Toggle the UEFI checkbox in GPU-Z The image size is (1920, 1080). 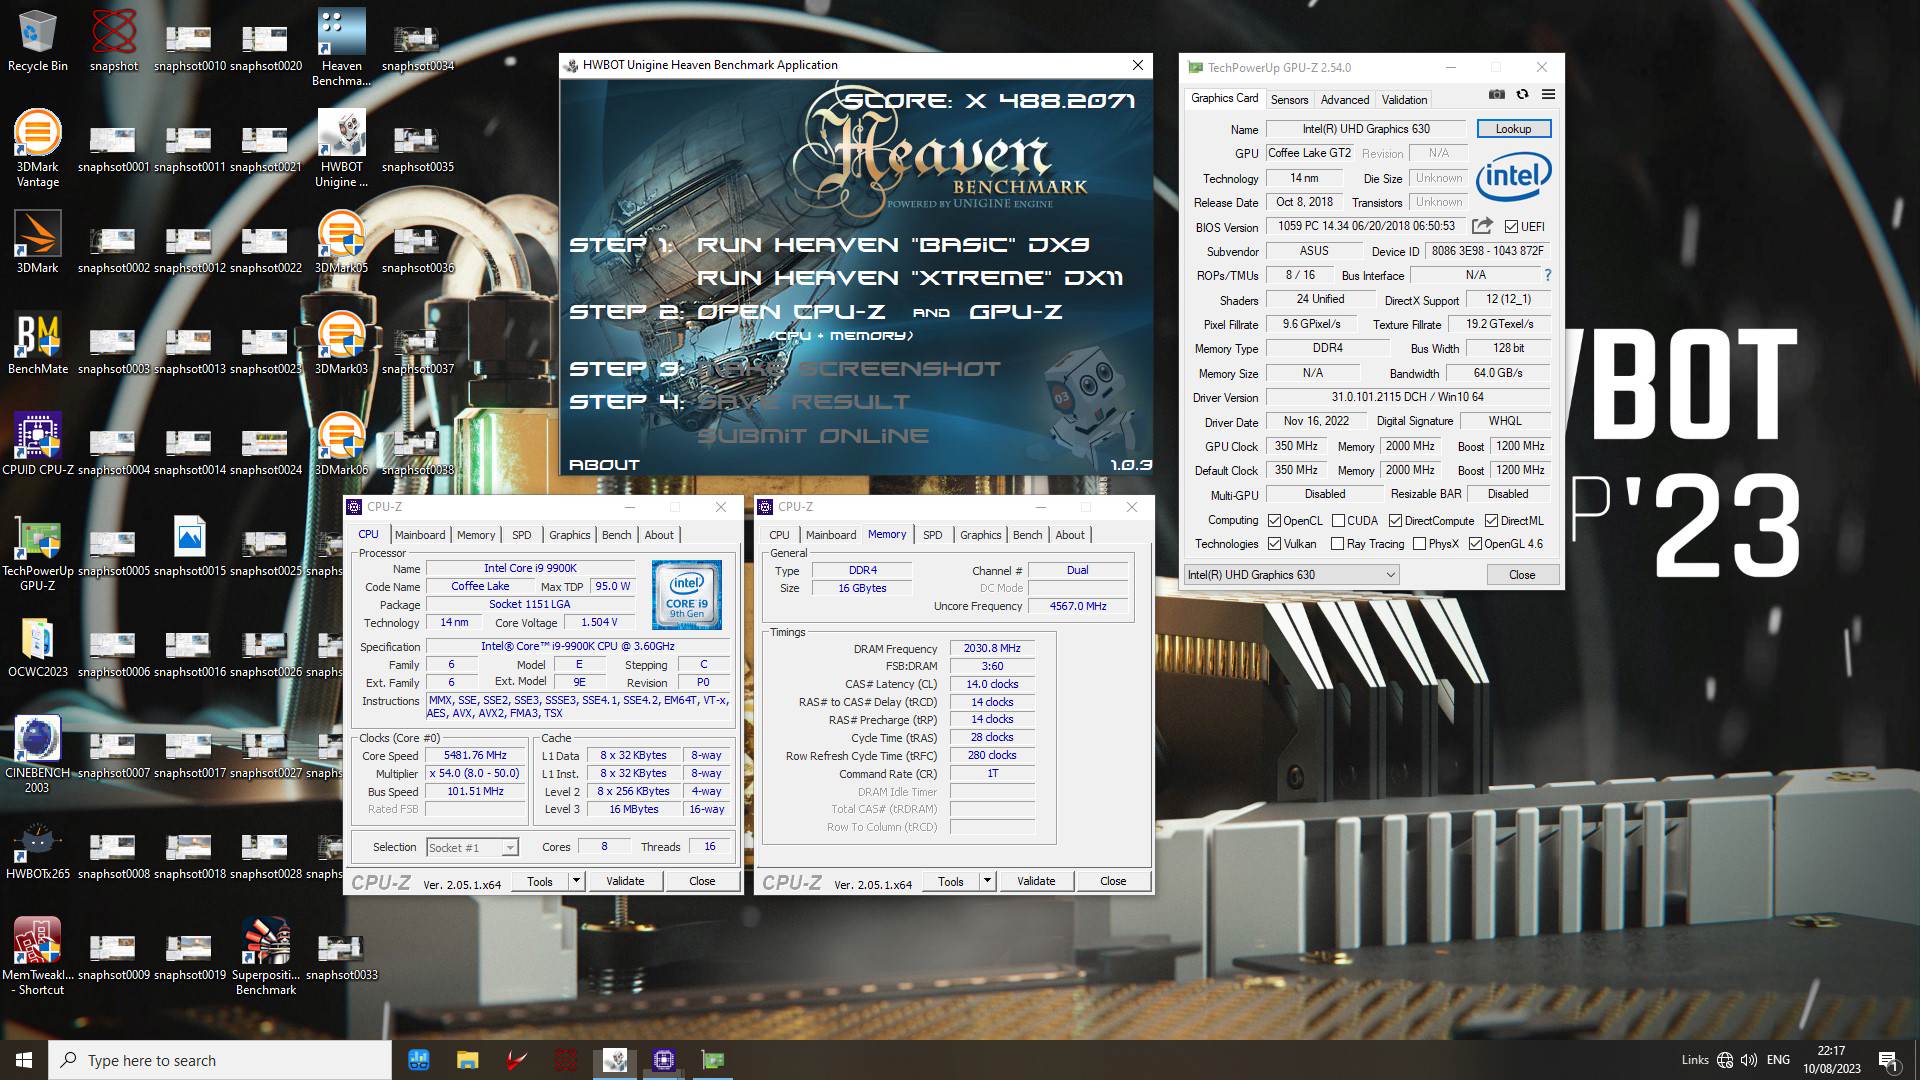click(1511, 227)
